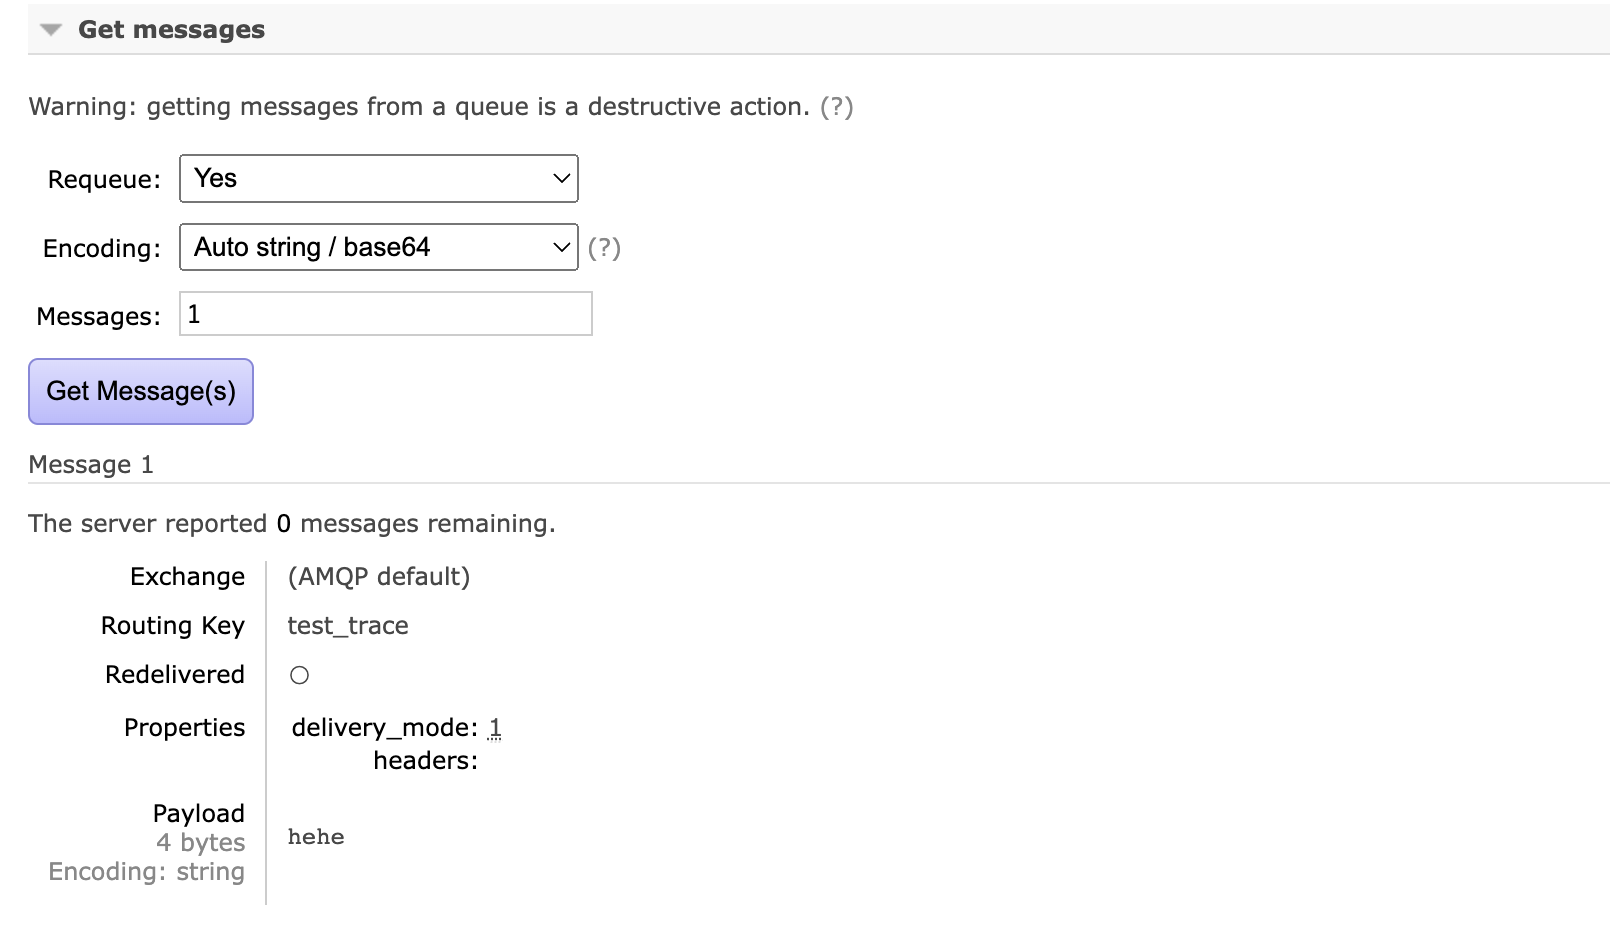This screenshot has width=1610, height=936.
Task: Open help (?) next to destructive warning
Action: (836, 107)
